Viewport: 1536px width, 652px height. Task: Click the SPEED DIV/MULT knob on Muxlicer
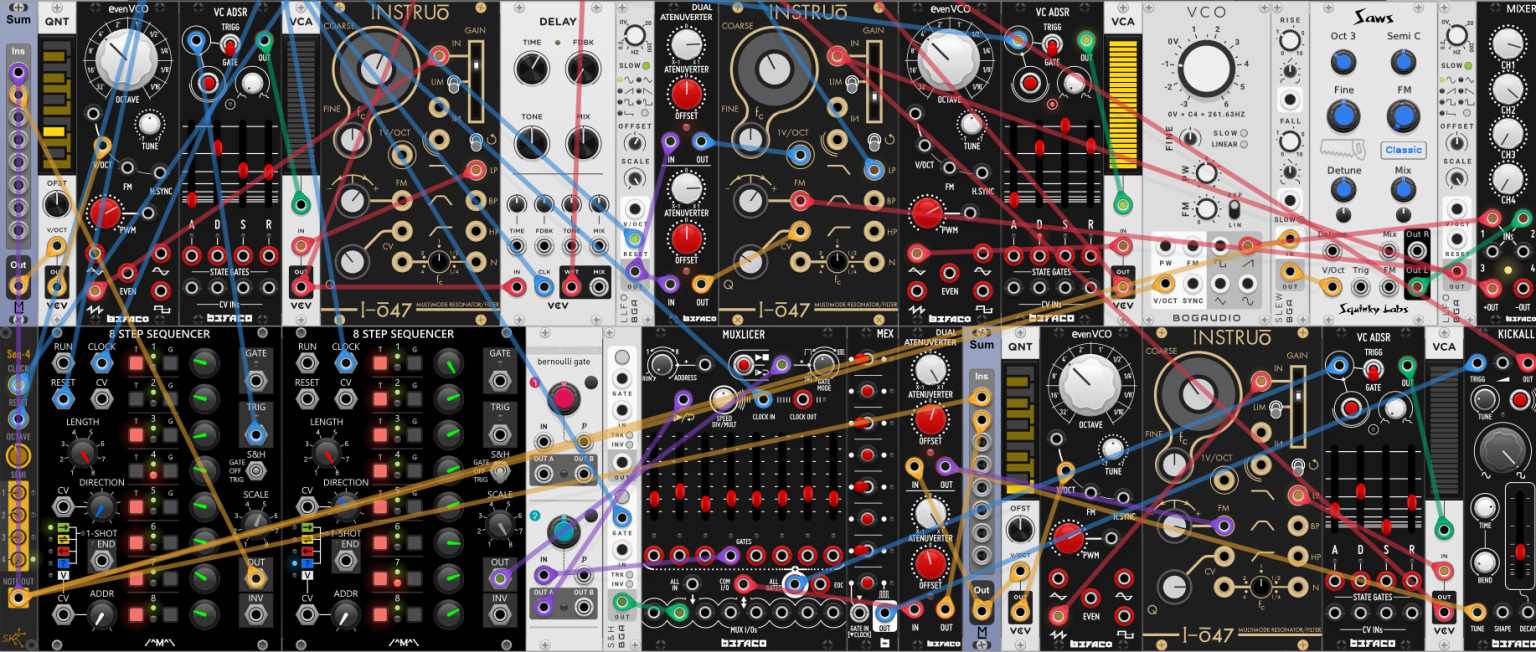(x=725, y=398)
